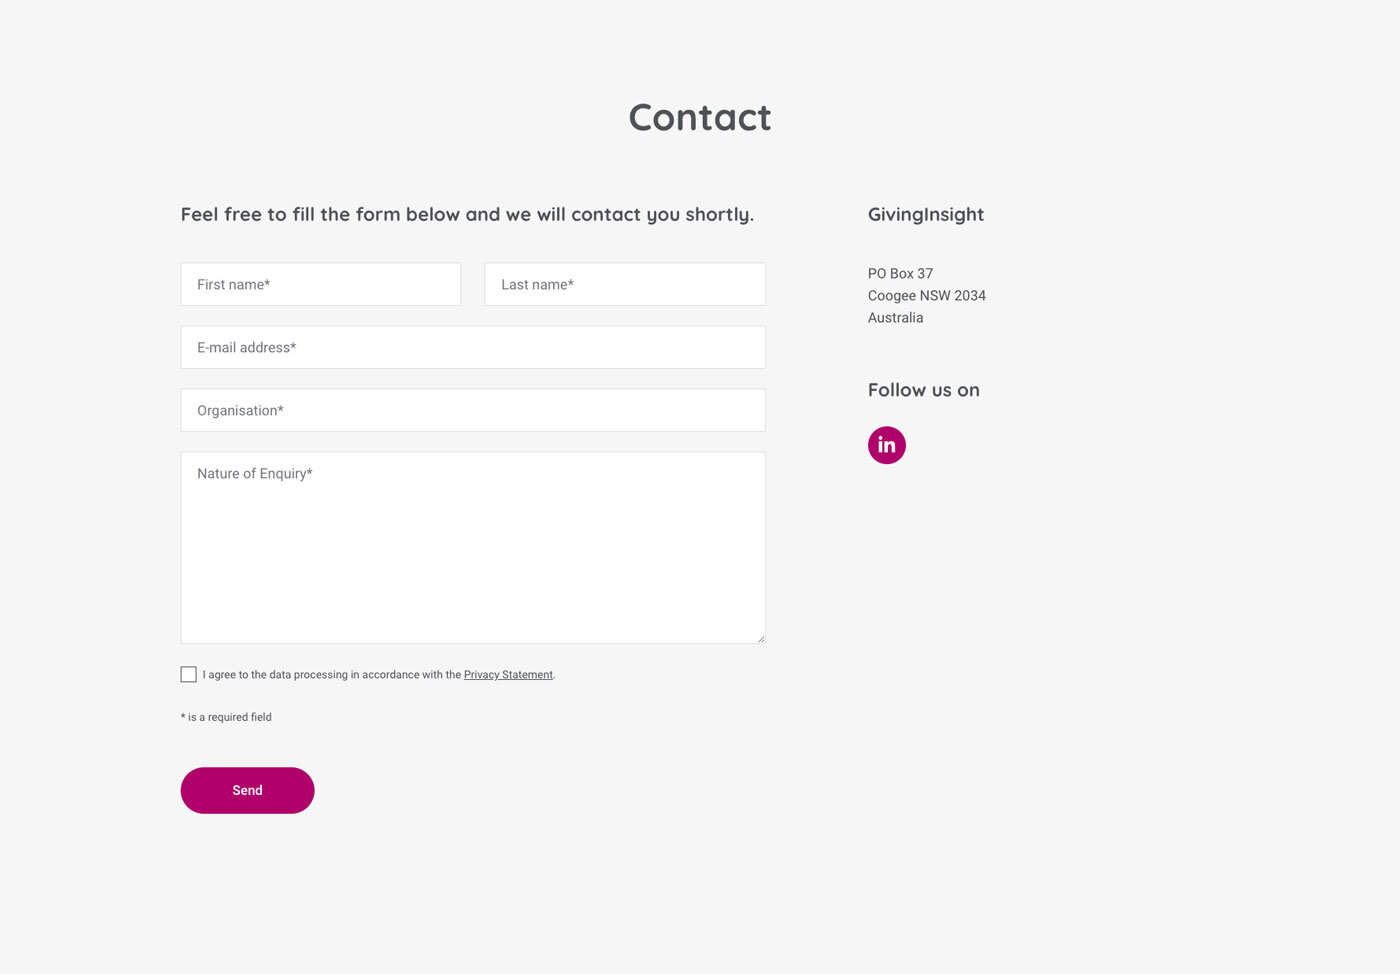Click the Privacy Statement link
1400x974 pixels.
point(508,675)
